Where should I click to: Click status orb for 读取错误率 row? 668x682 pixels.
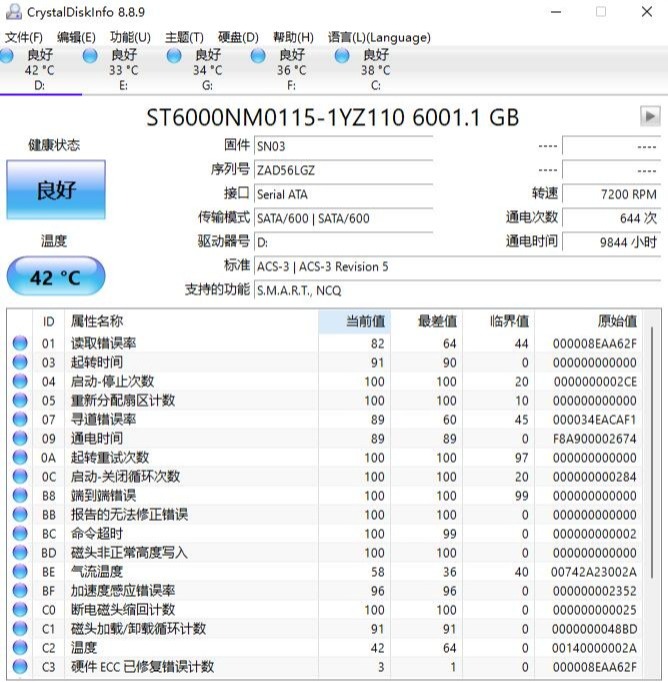click(20, 343)
